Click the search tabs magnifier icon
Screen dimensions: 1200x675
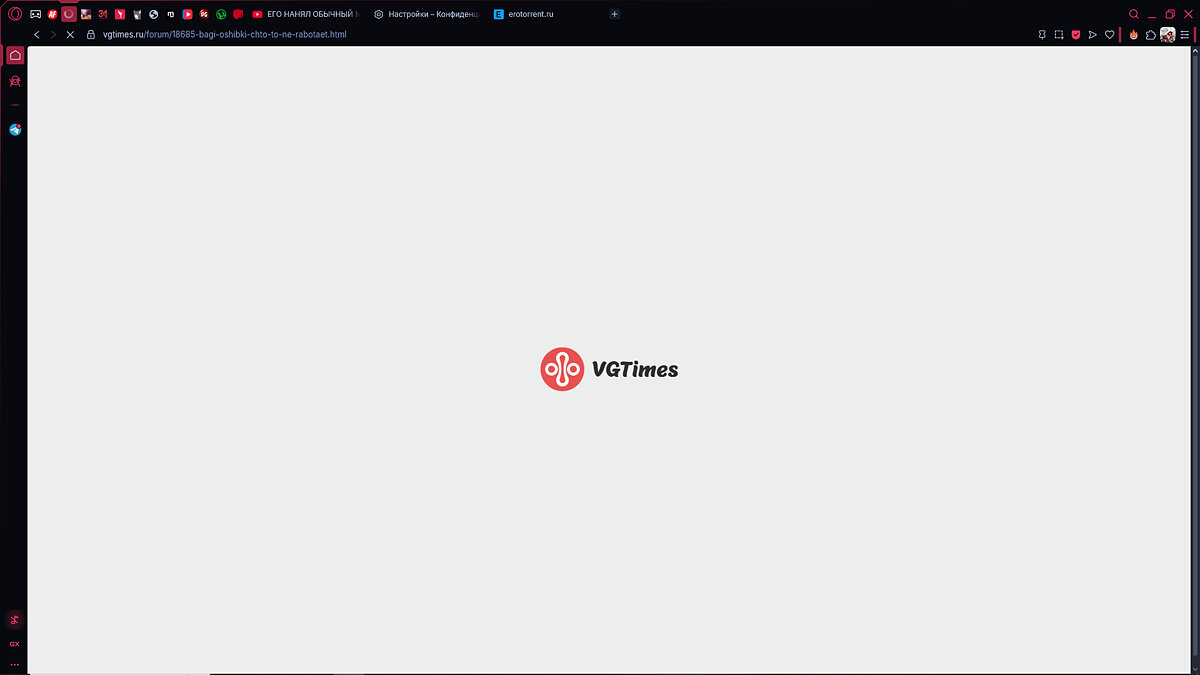click(1134, 14)
